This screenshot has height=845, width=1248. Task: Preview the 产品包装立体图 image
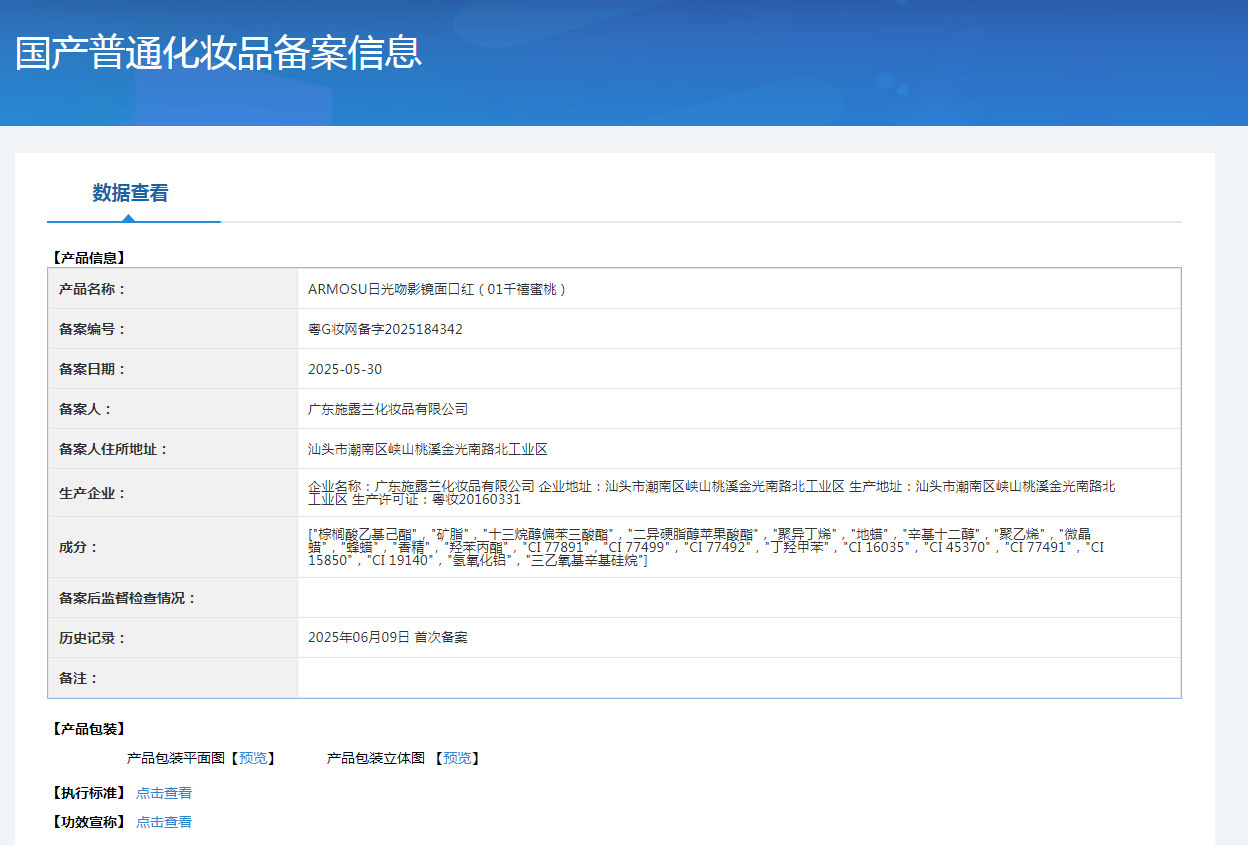coord(457,758)
